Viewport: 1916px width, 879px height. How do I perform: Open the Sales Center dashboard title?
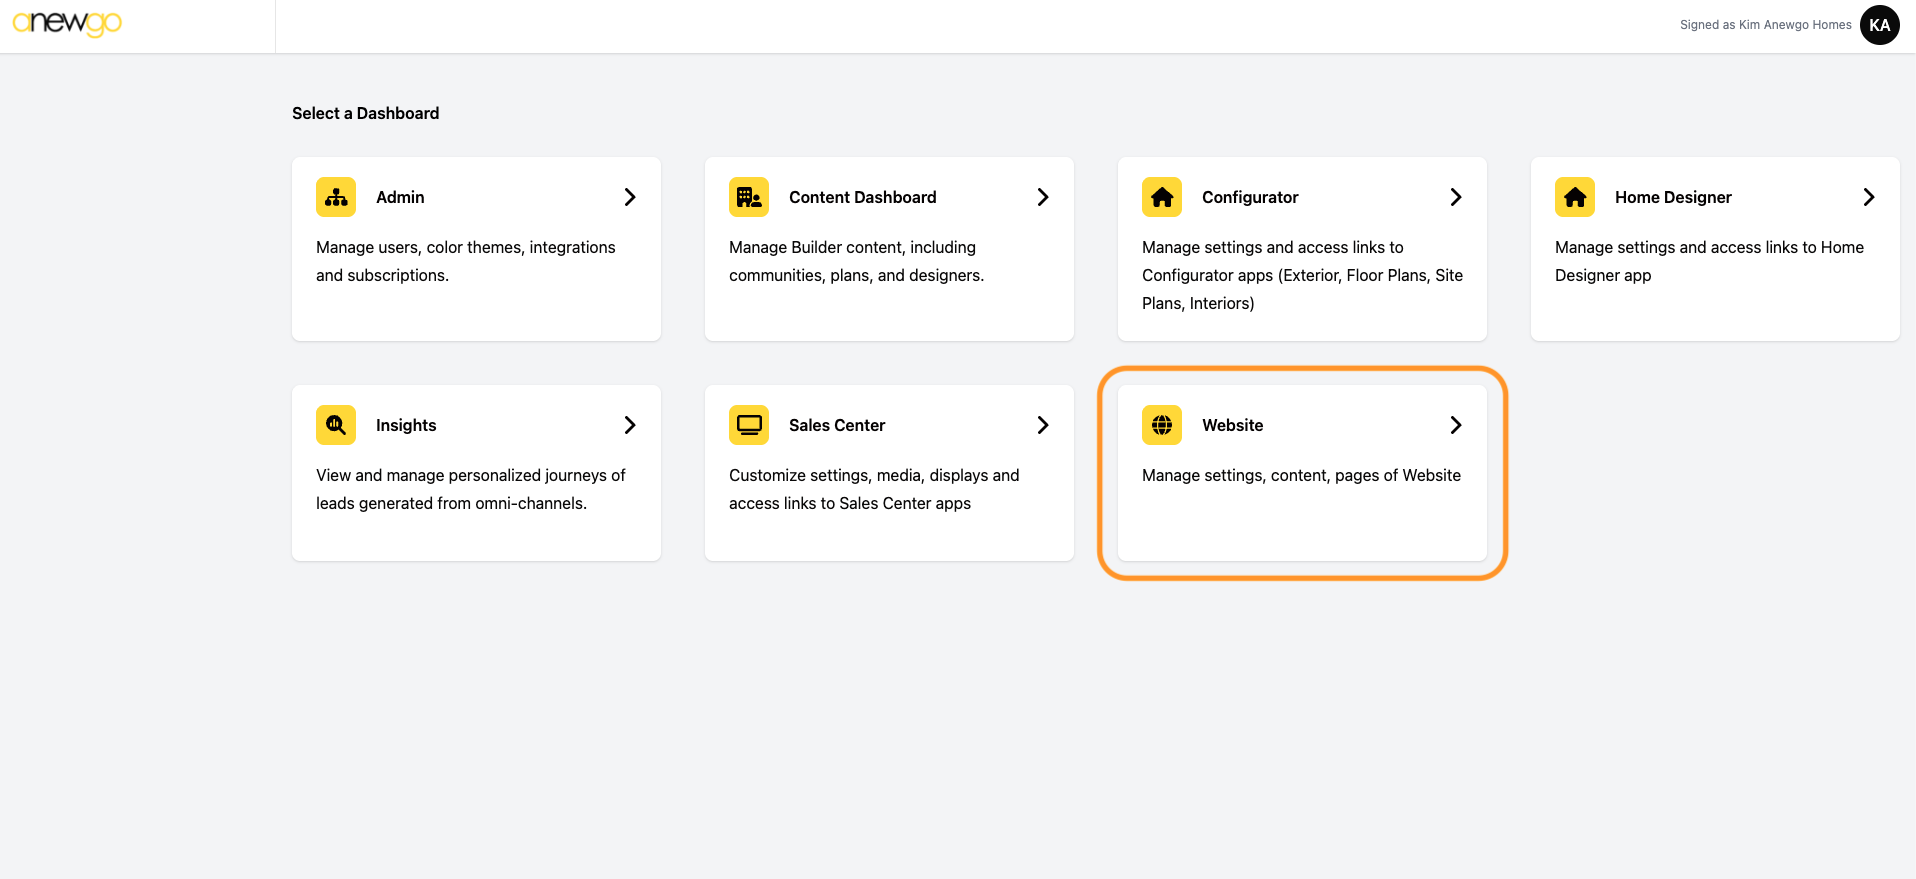point(837,425)
